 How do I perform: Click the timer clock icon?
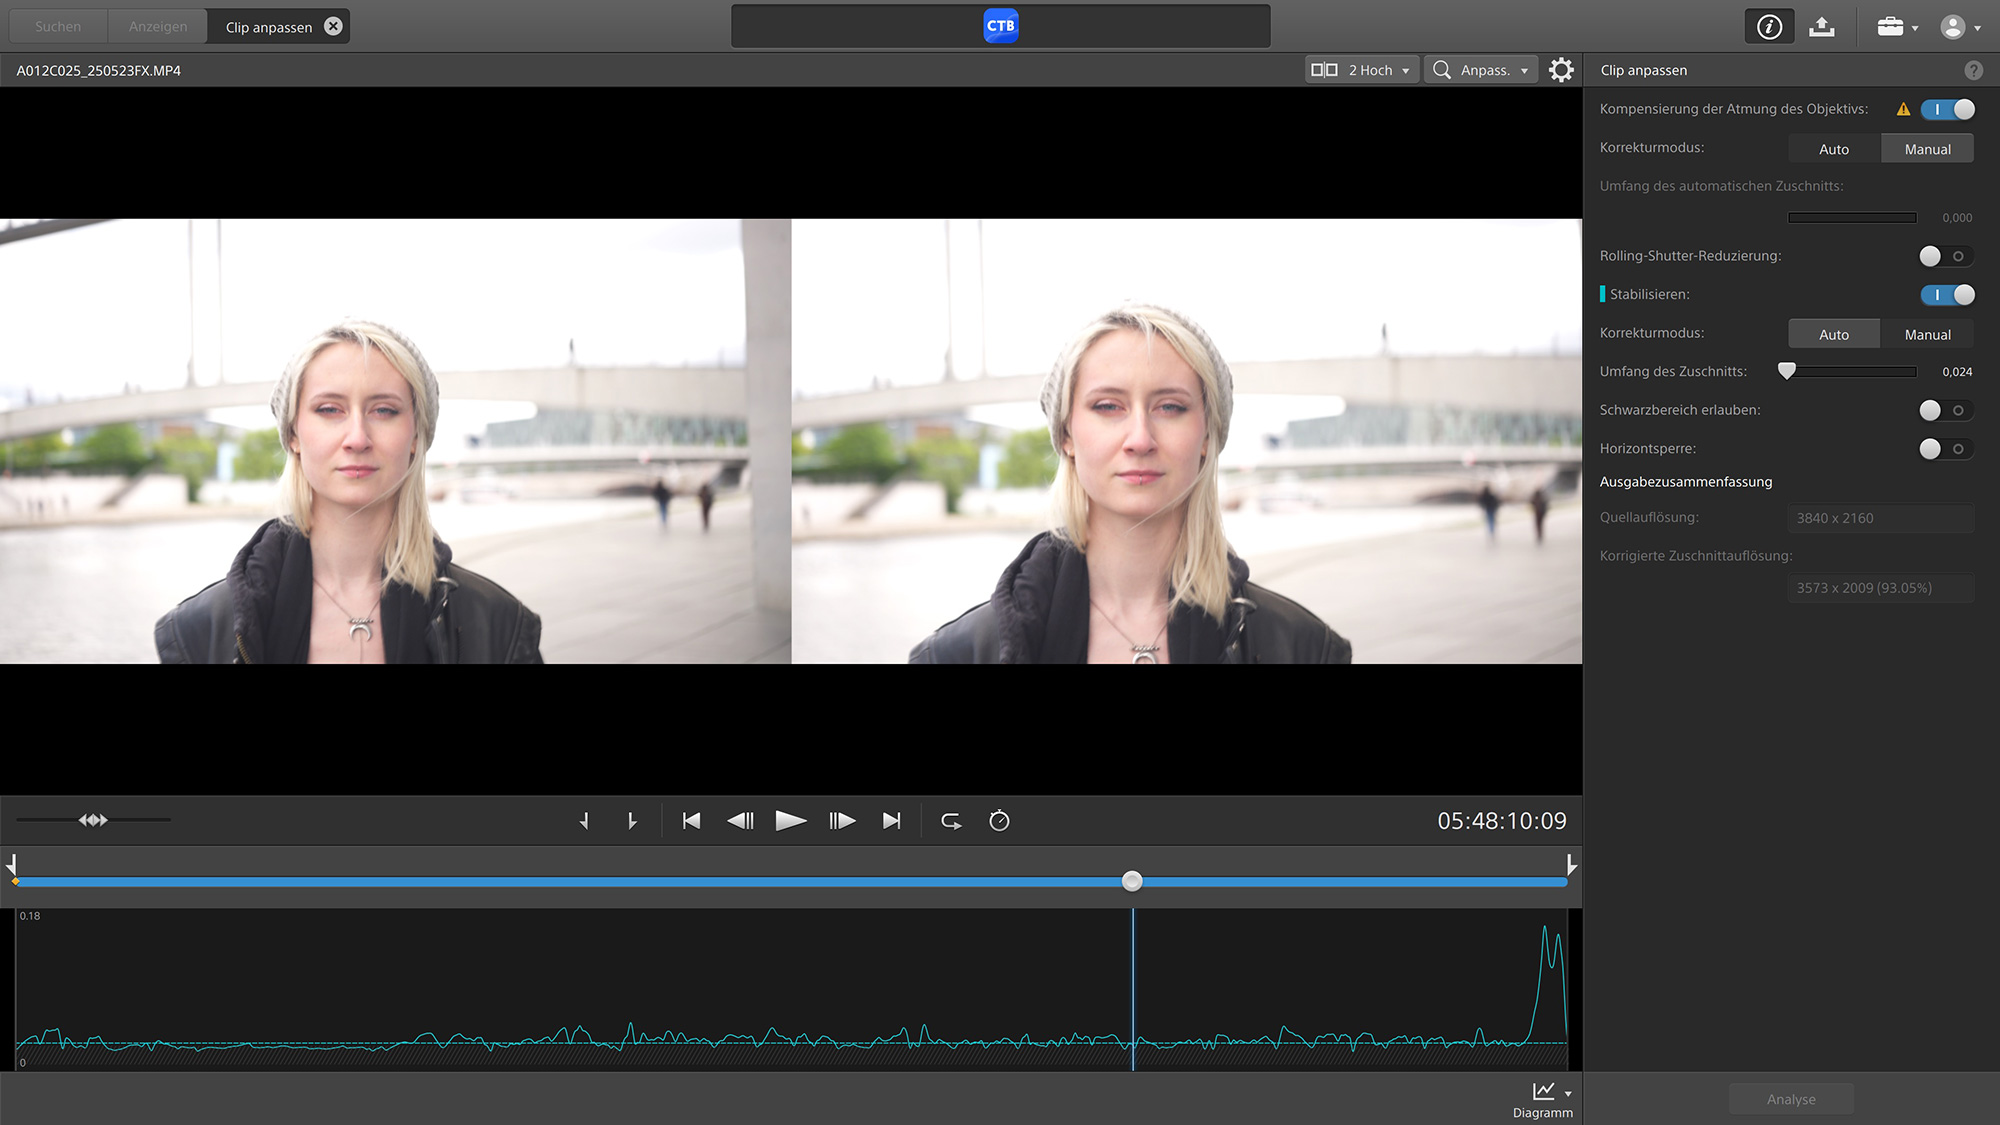pyautogui.click(x=999, y=821)
